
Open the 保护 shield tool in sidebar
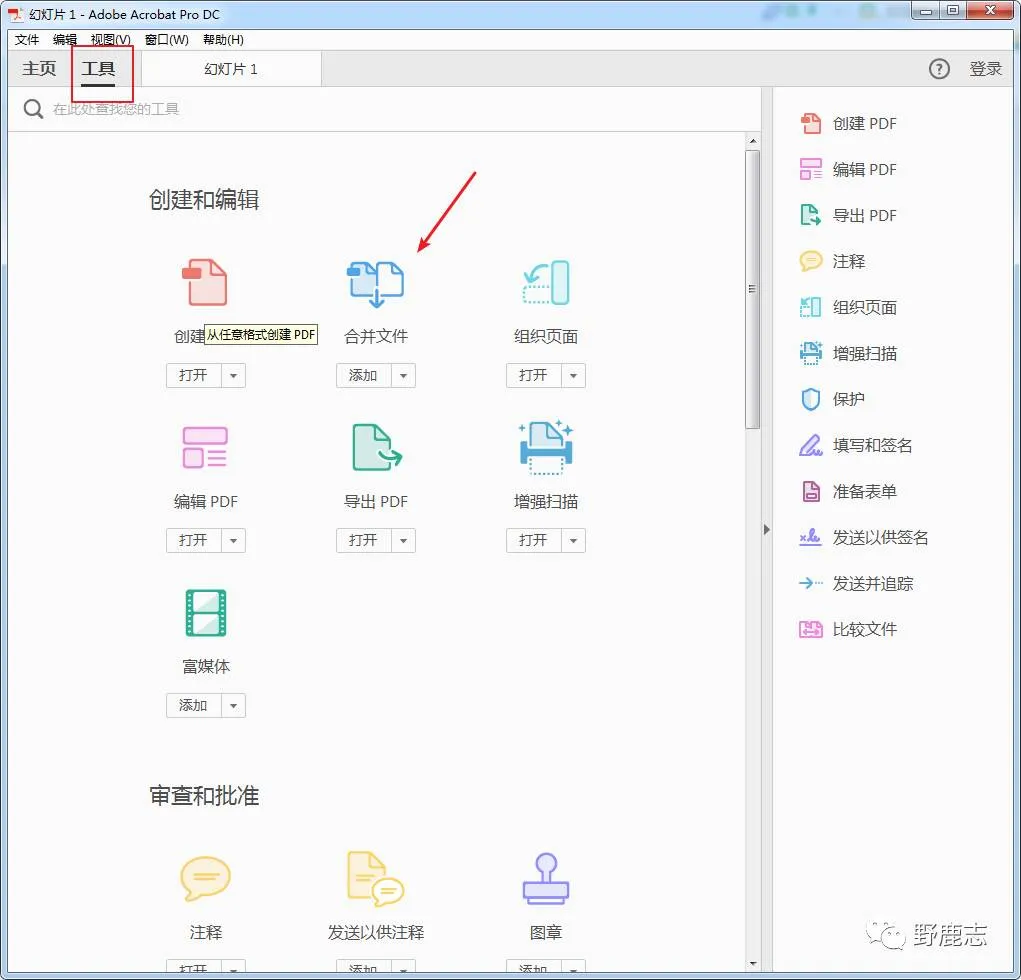[x=832, y=399]
